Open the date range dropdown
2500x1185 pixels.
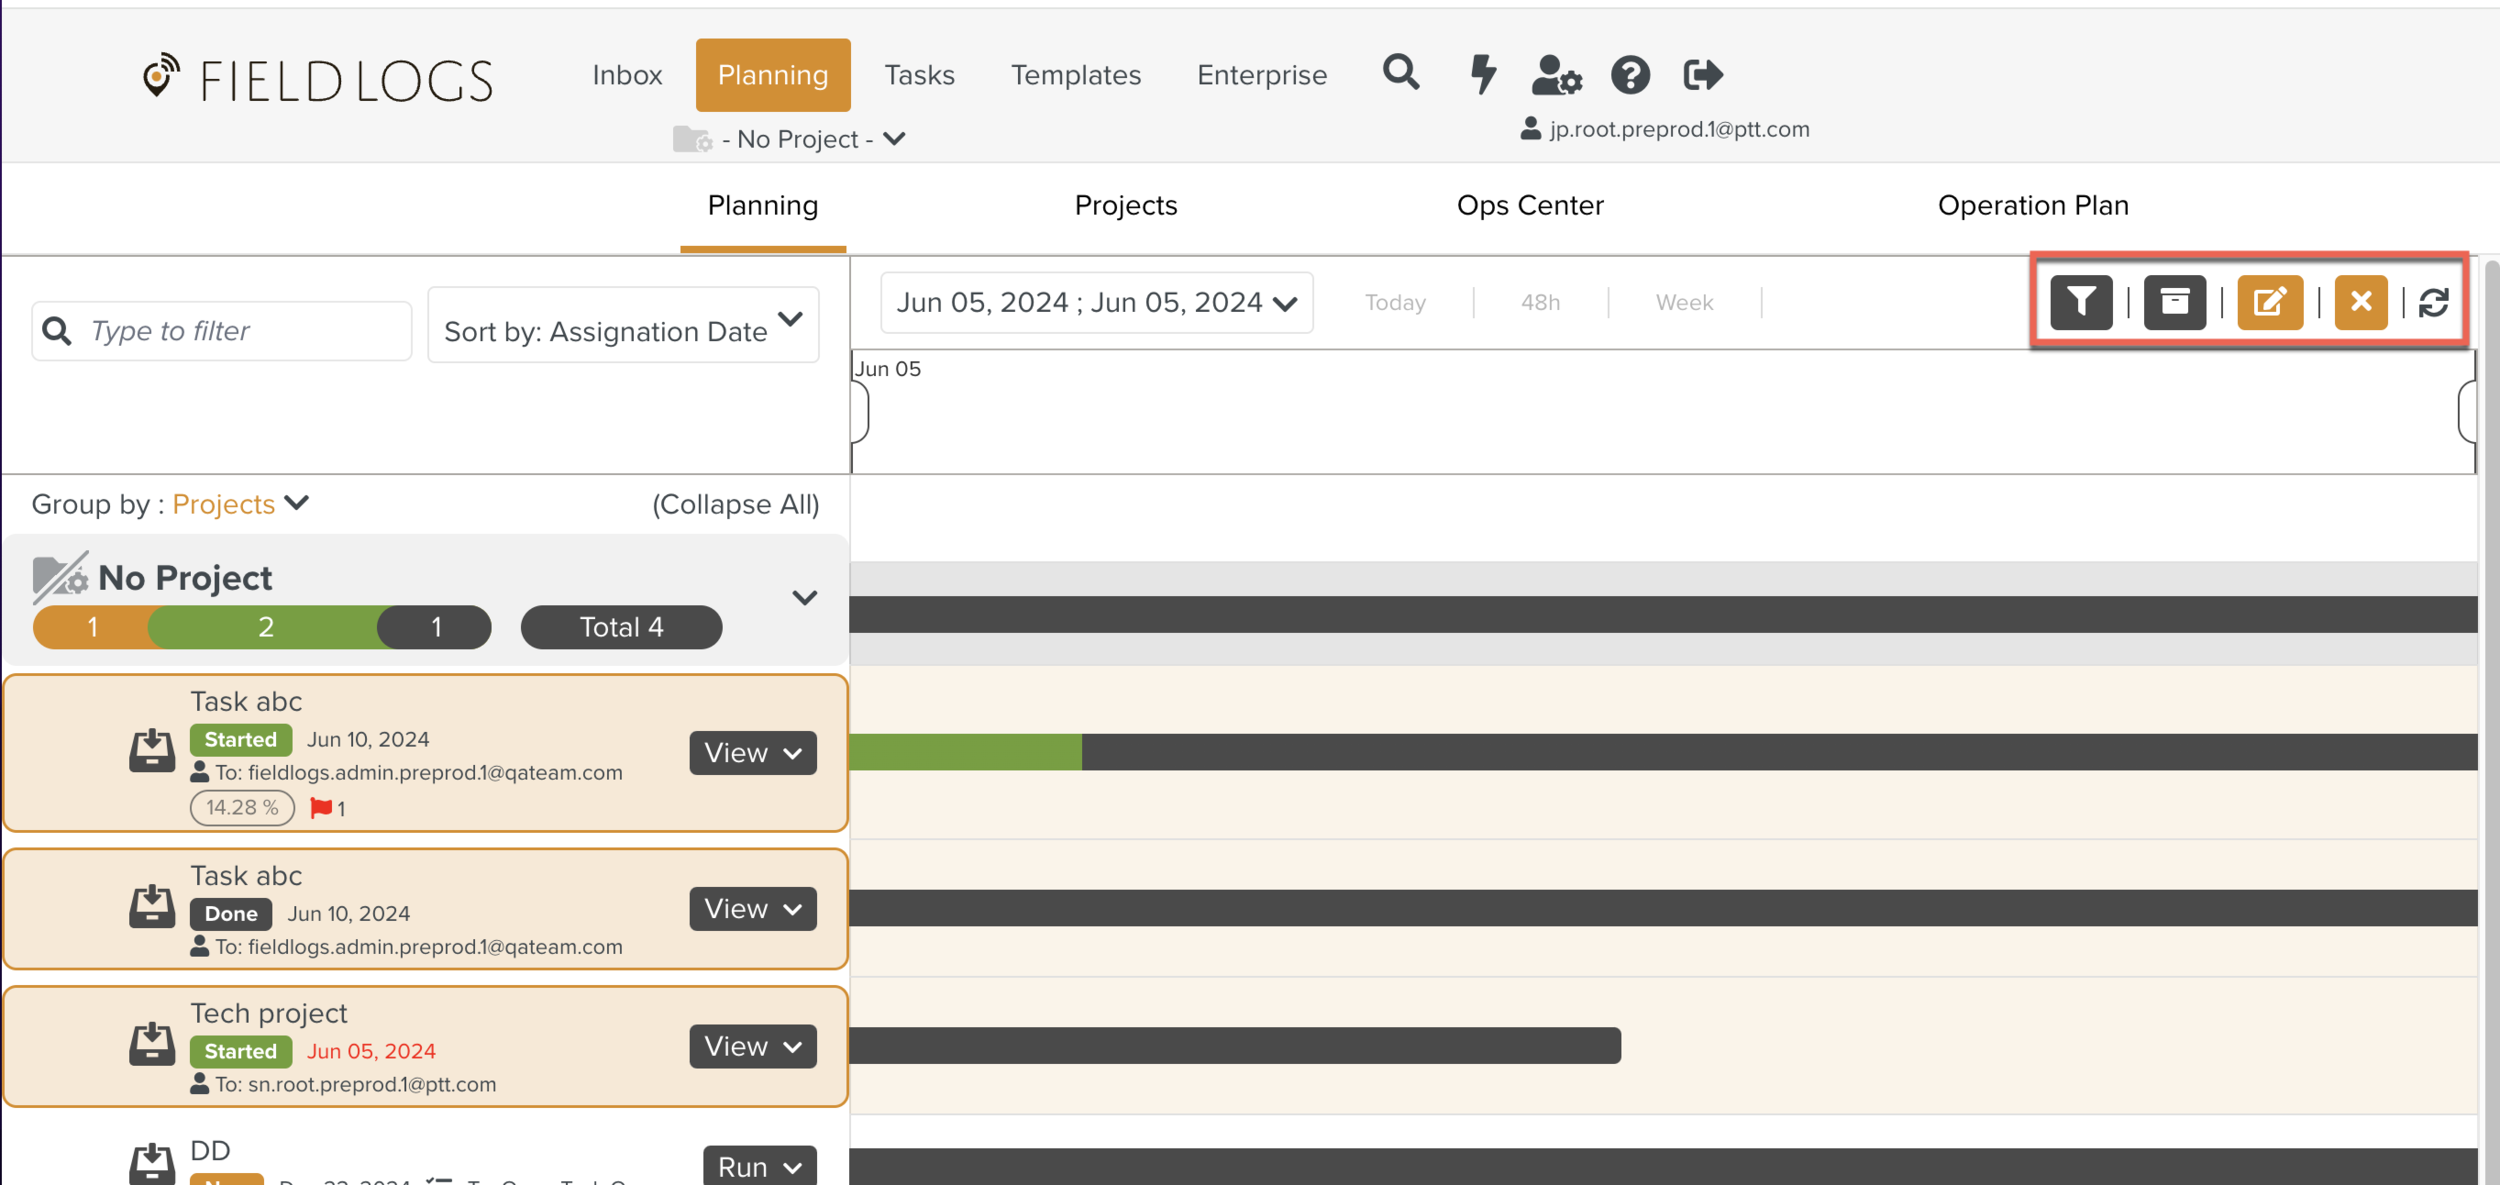tap(1096, 302)
